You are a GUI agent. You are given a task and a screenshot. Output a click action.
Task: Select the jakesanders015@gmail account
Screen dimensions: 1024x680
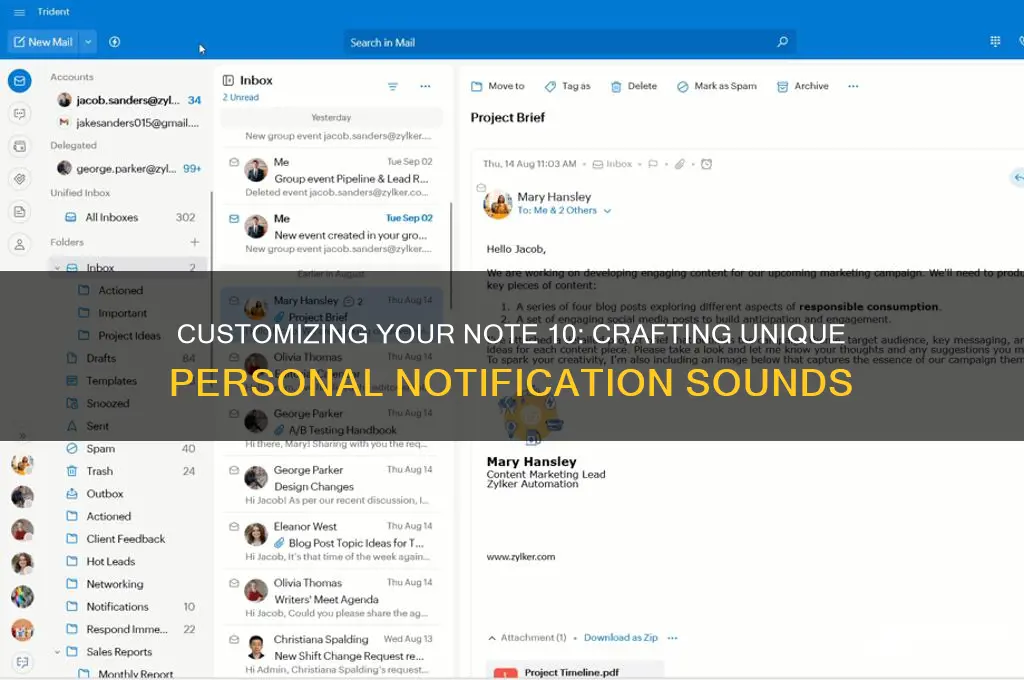point(129,123)
